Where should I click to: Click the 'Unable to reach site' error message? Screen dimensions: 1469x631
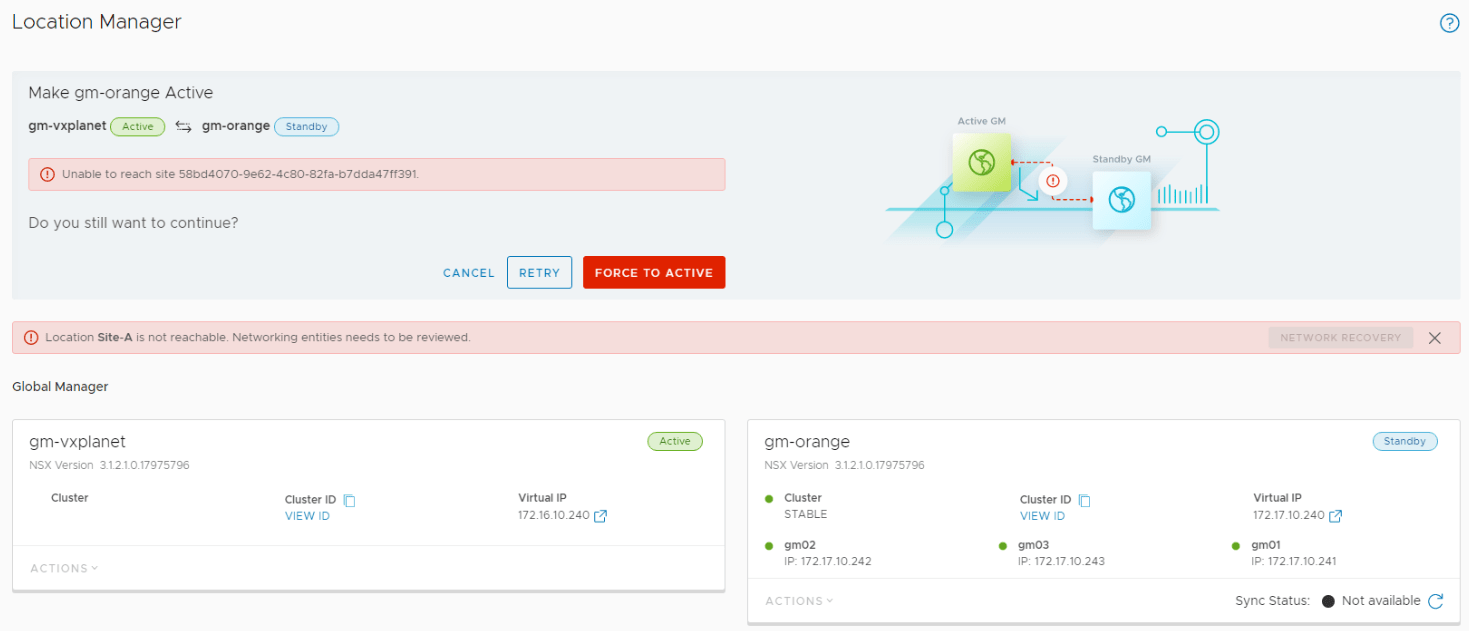click(240, 174)
